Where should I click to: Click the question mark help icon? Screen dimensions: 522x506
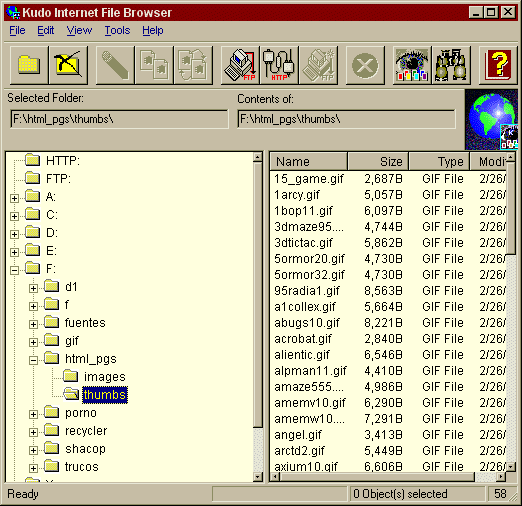(498, 65)
